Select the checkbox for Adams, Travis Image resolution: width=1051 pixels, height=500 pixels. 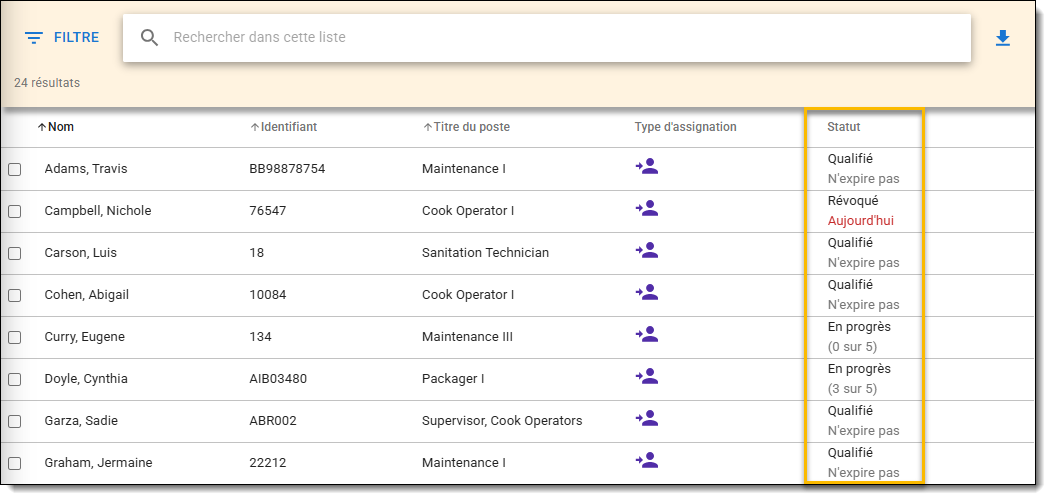coord(15,170)
